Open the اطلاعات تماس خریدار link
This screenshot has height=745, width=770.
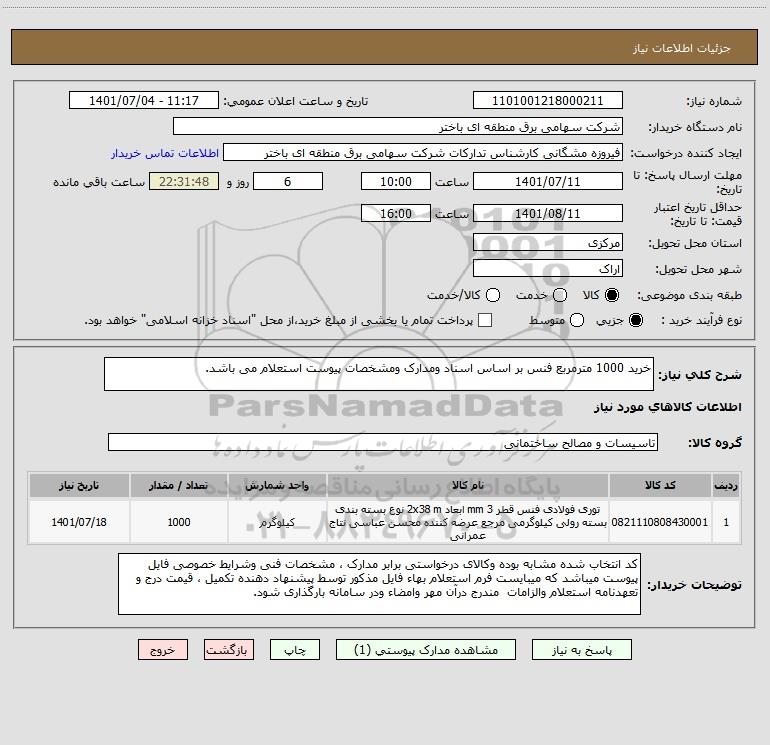[x=165, y=153]
